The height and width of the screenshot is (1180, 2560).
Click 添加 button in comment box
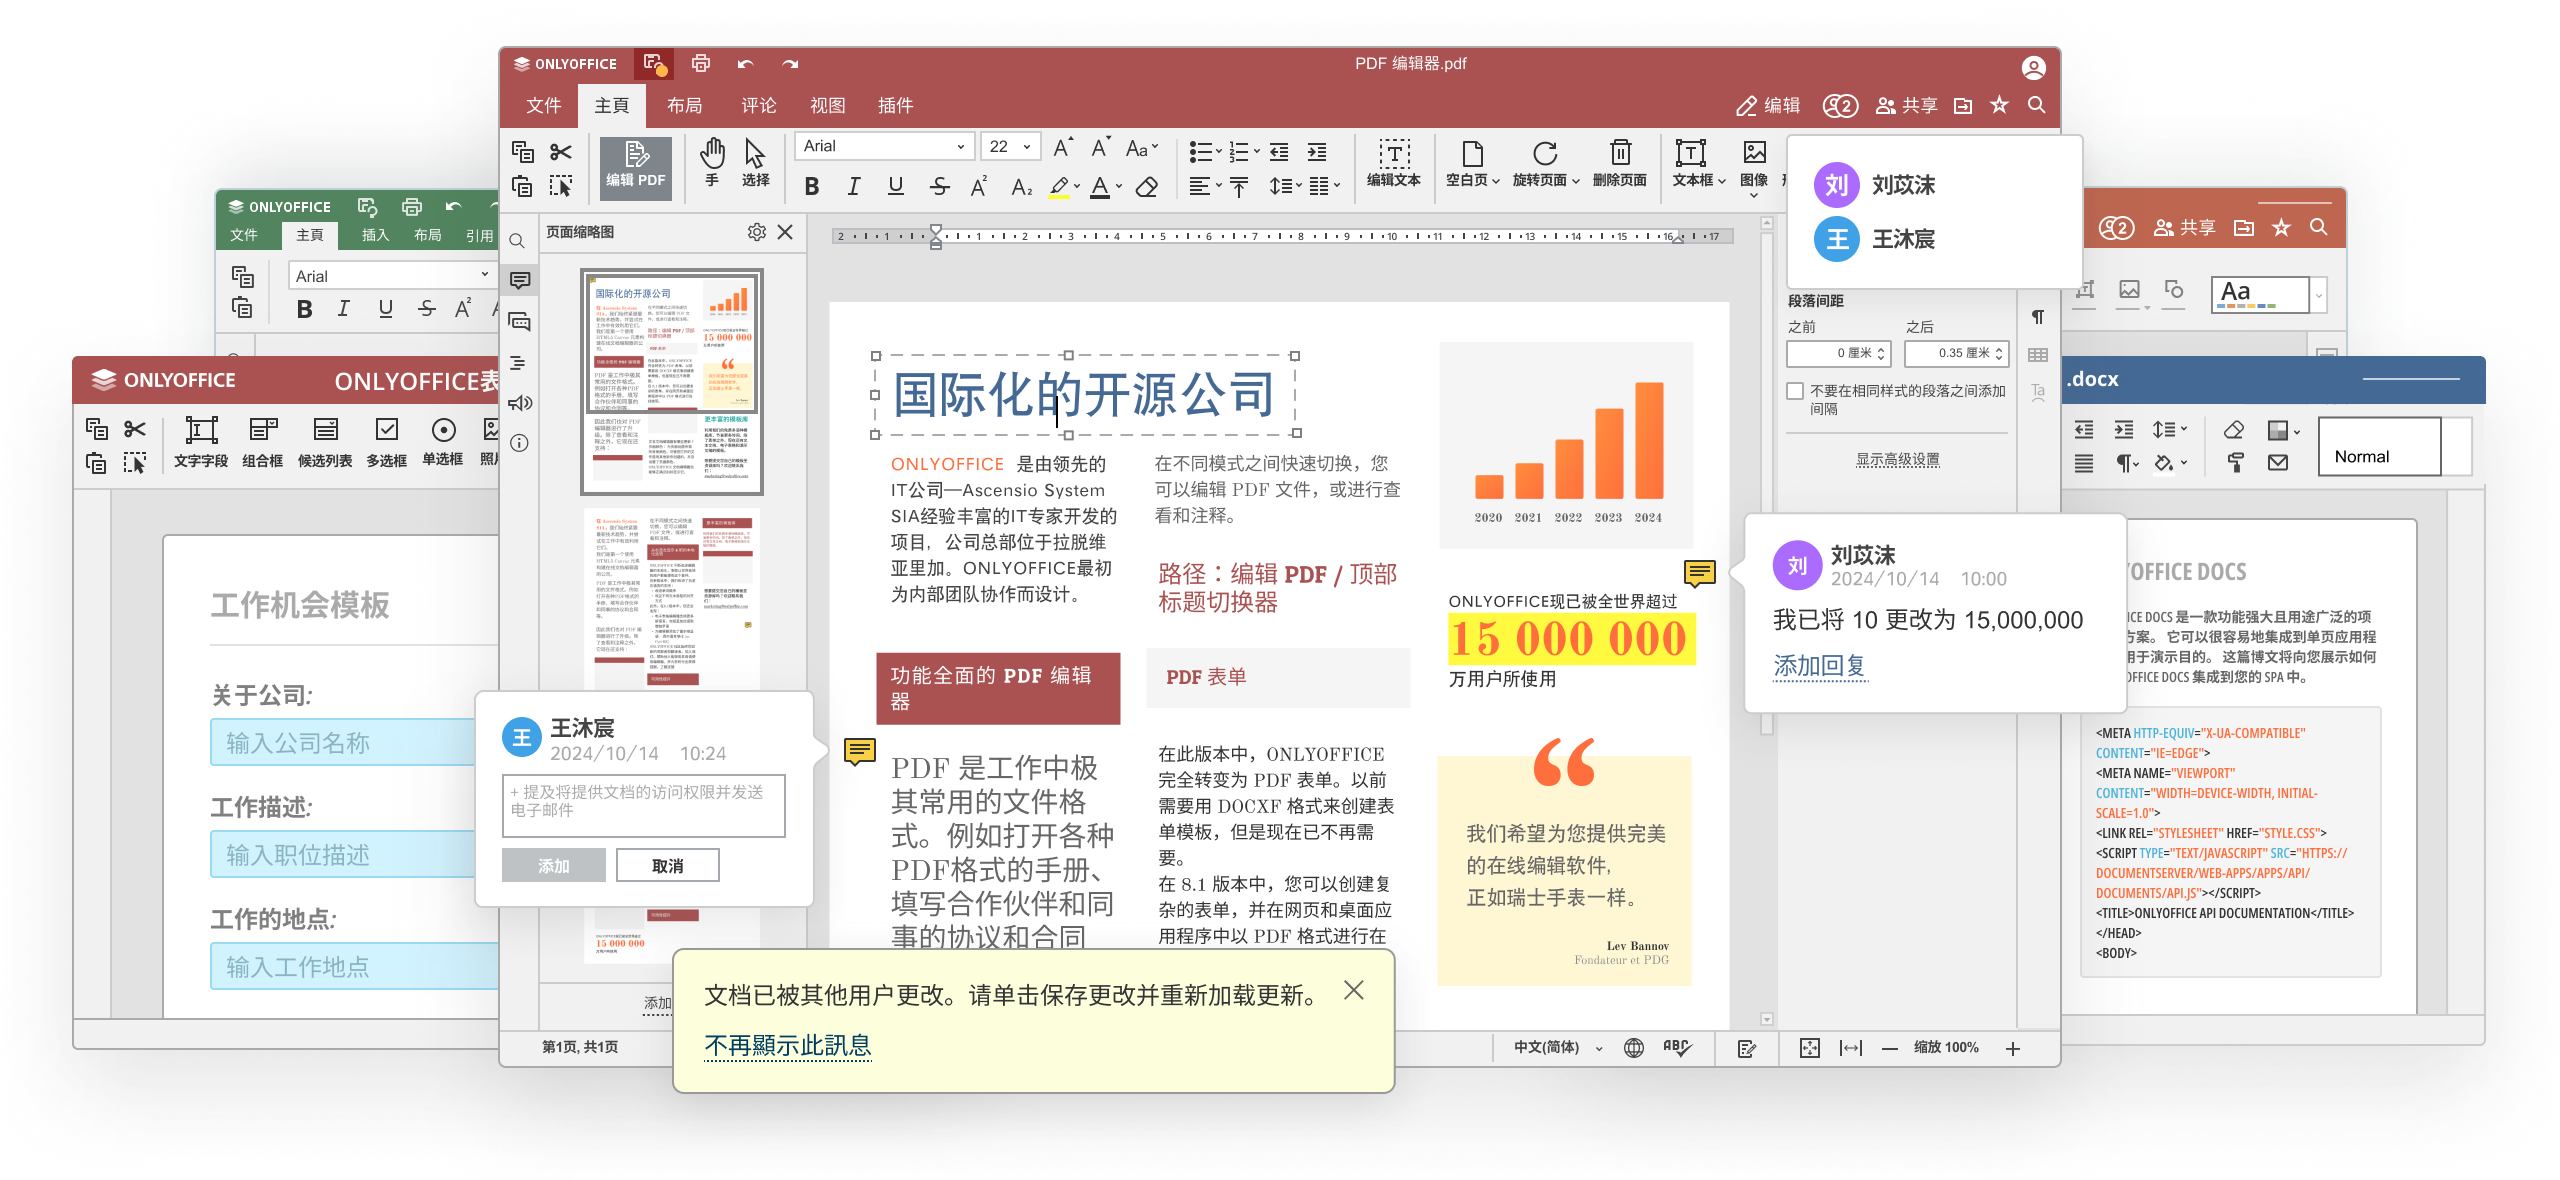[x=554, y=866]
